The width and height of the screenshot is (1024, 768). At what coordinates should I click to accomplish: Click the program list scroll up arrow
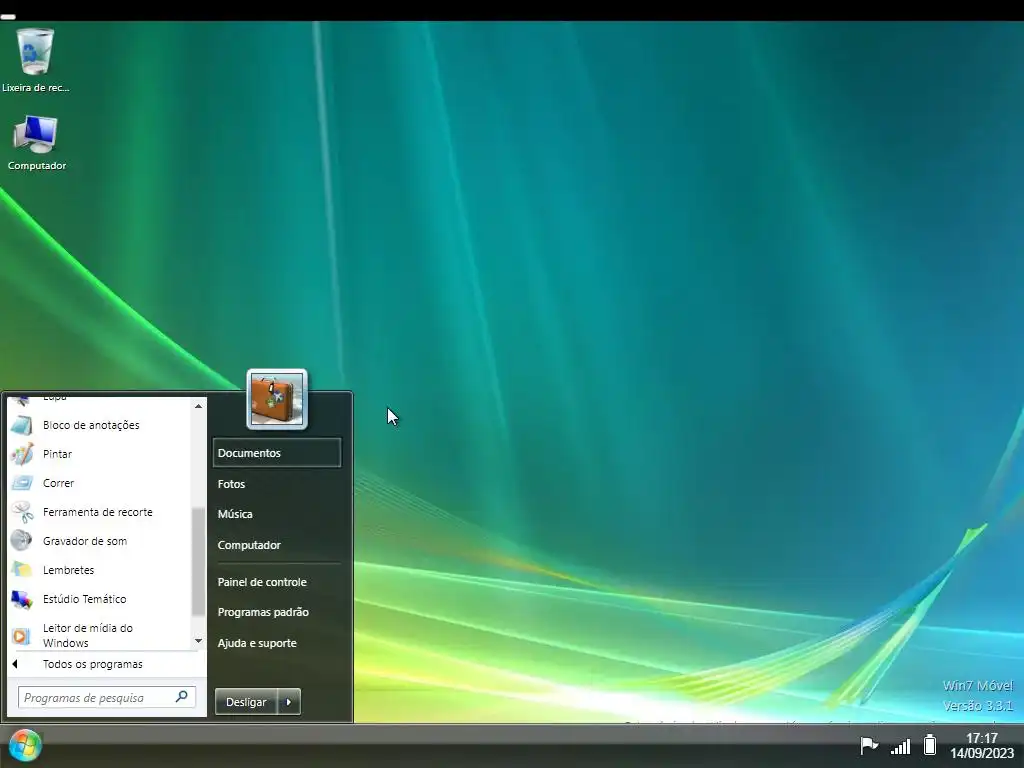coord(199,406)
